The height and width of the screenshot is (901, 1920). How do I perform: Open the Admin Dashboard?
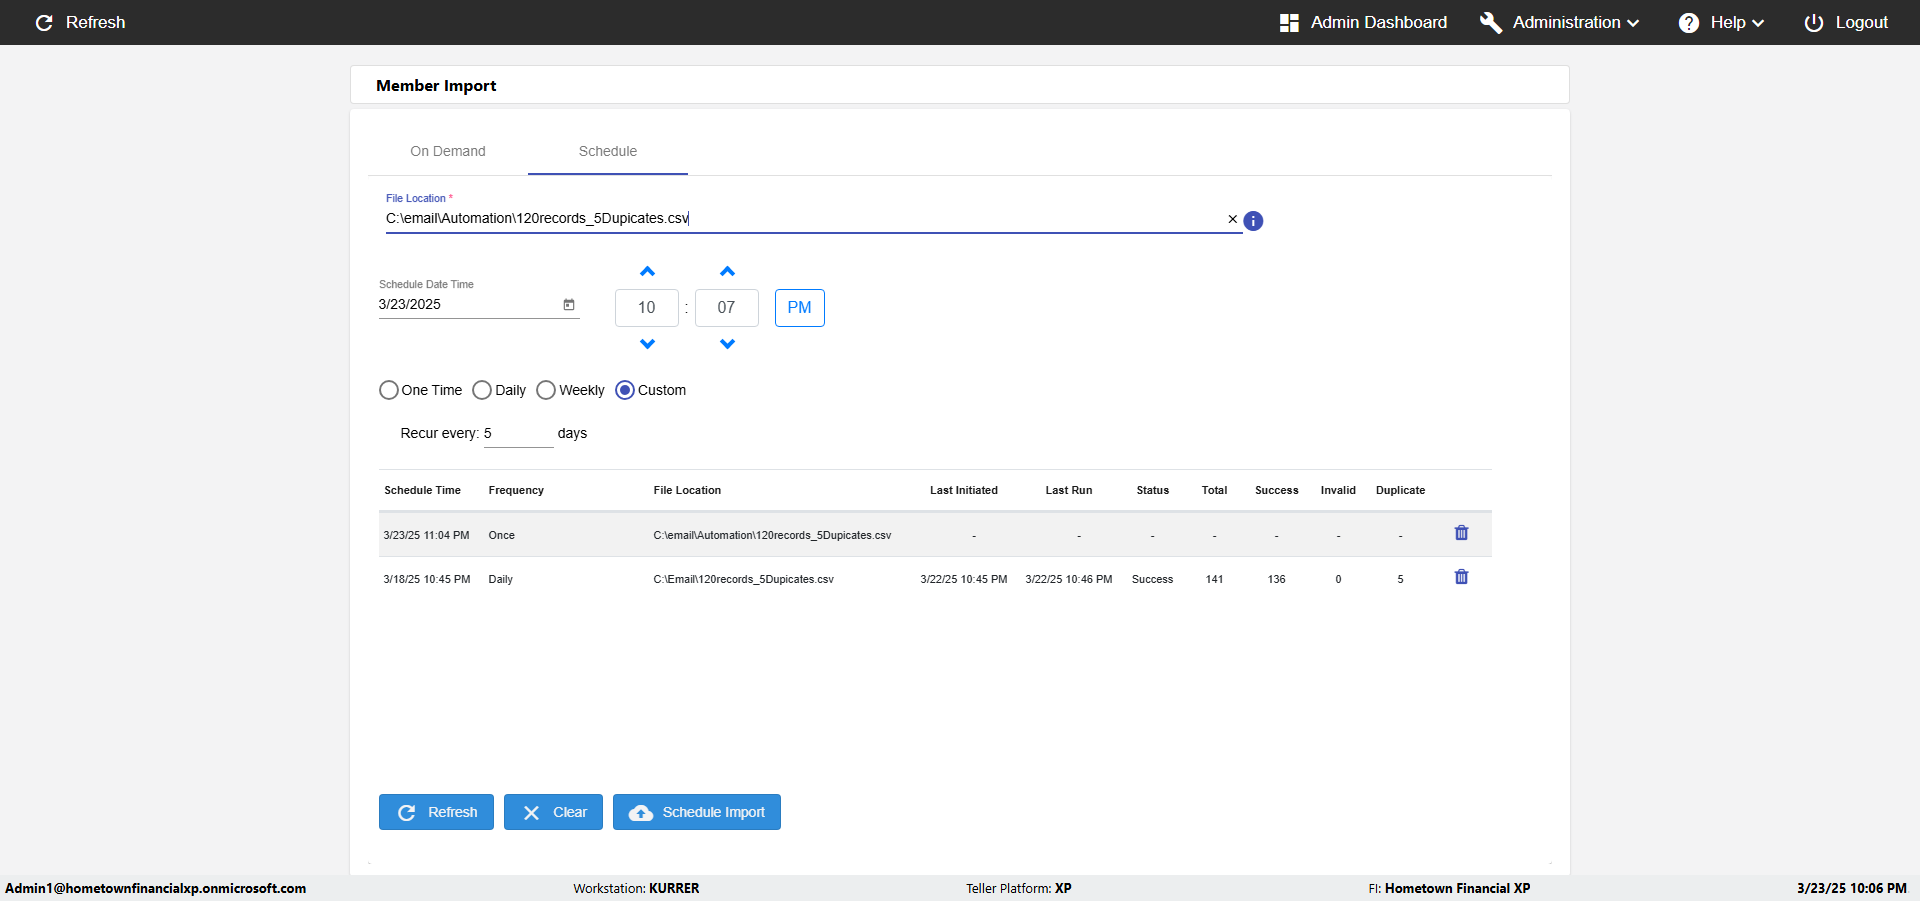[1364, 22]
